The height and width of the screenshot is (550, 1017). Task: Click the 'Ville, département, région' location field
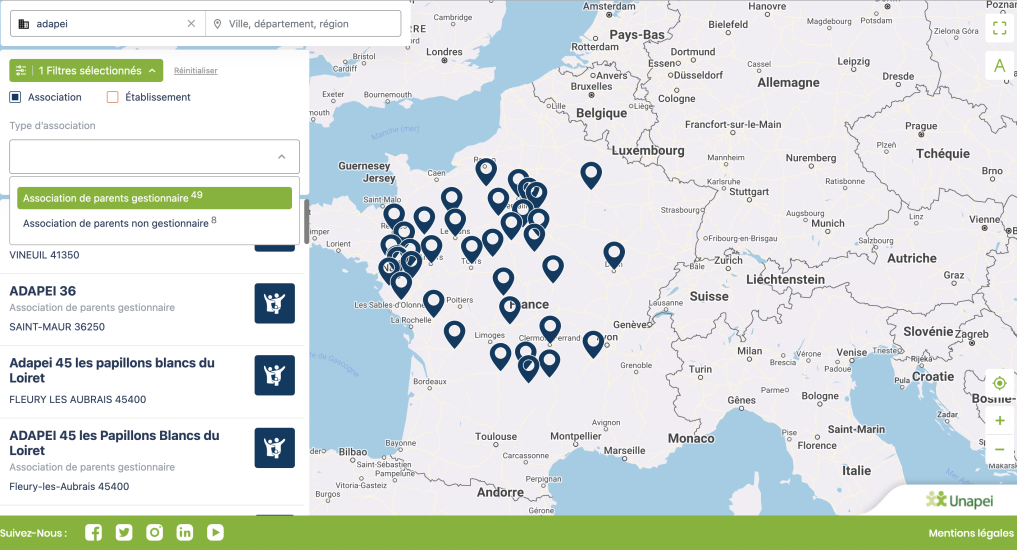tap(303, 23)
